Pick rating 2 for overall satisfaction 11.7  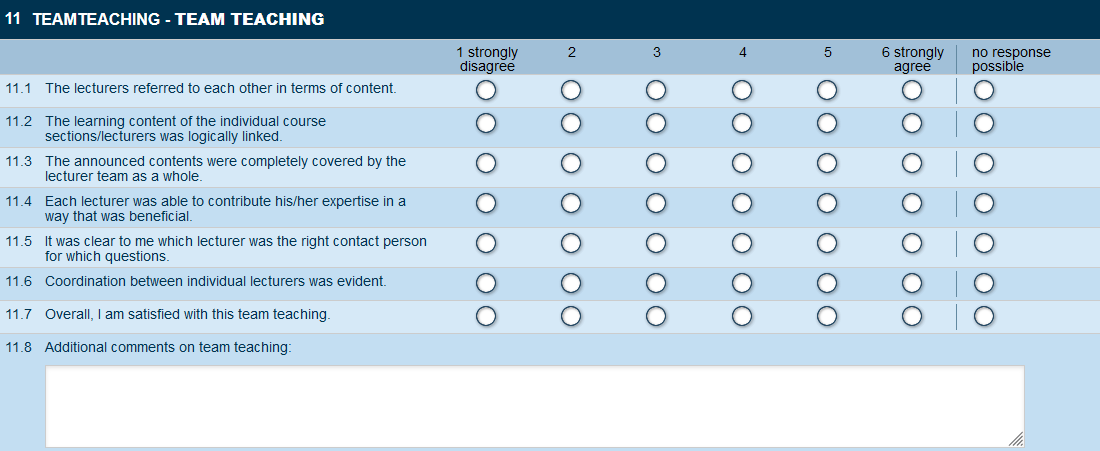[571, 317]
